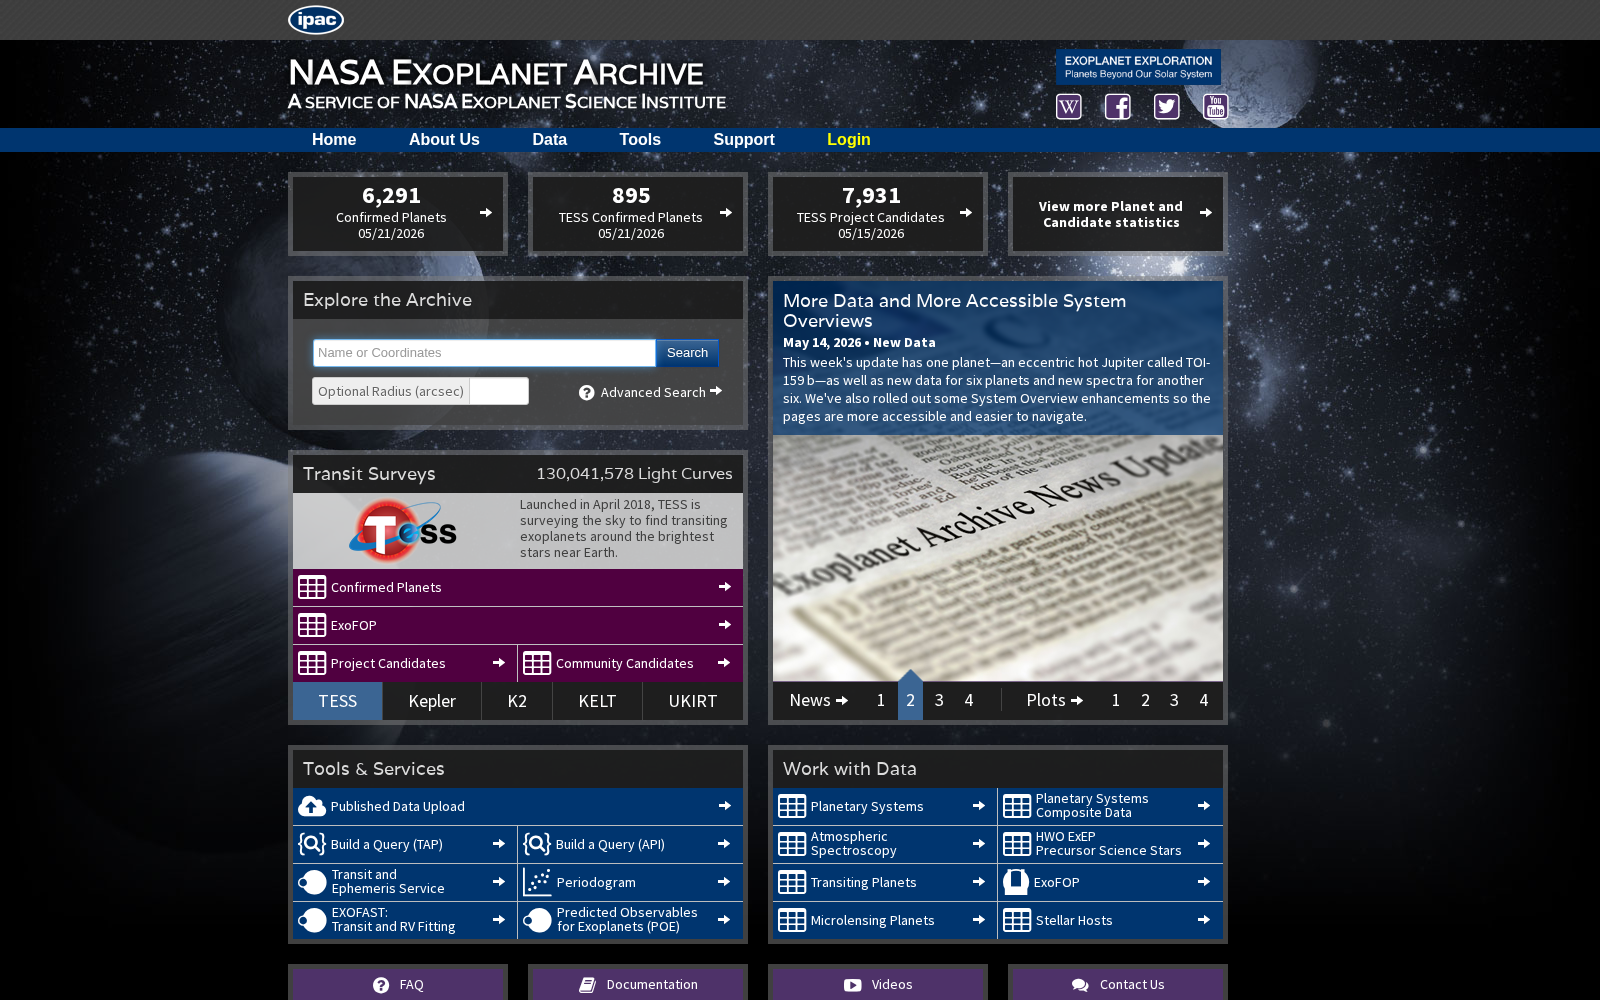The image size is (1600, 1000).
Task: Open the Stellar Hosts table link
Action: click(x=1110, y=920)
